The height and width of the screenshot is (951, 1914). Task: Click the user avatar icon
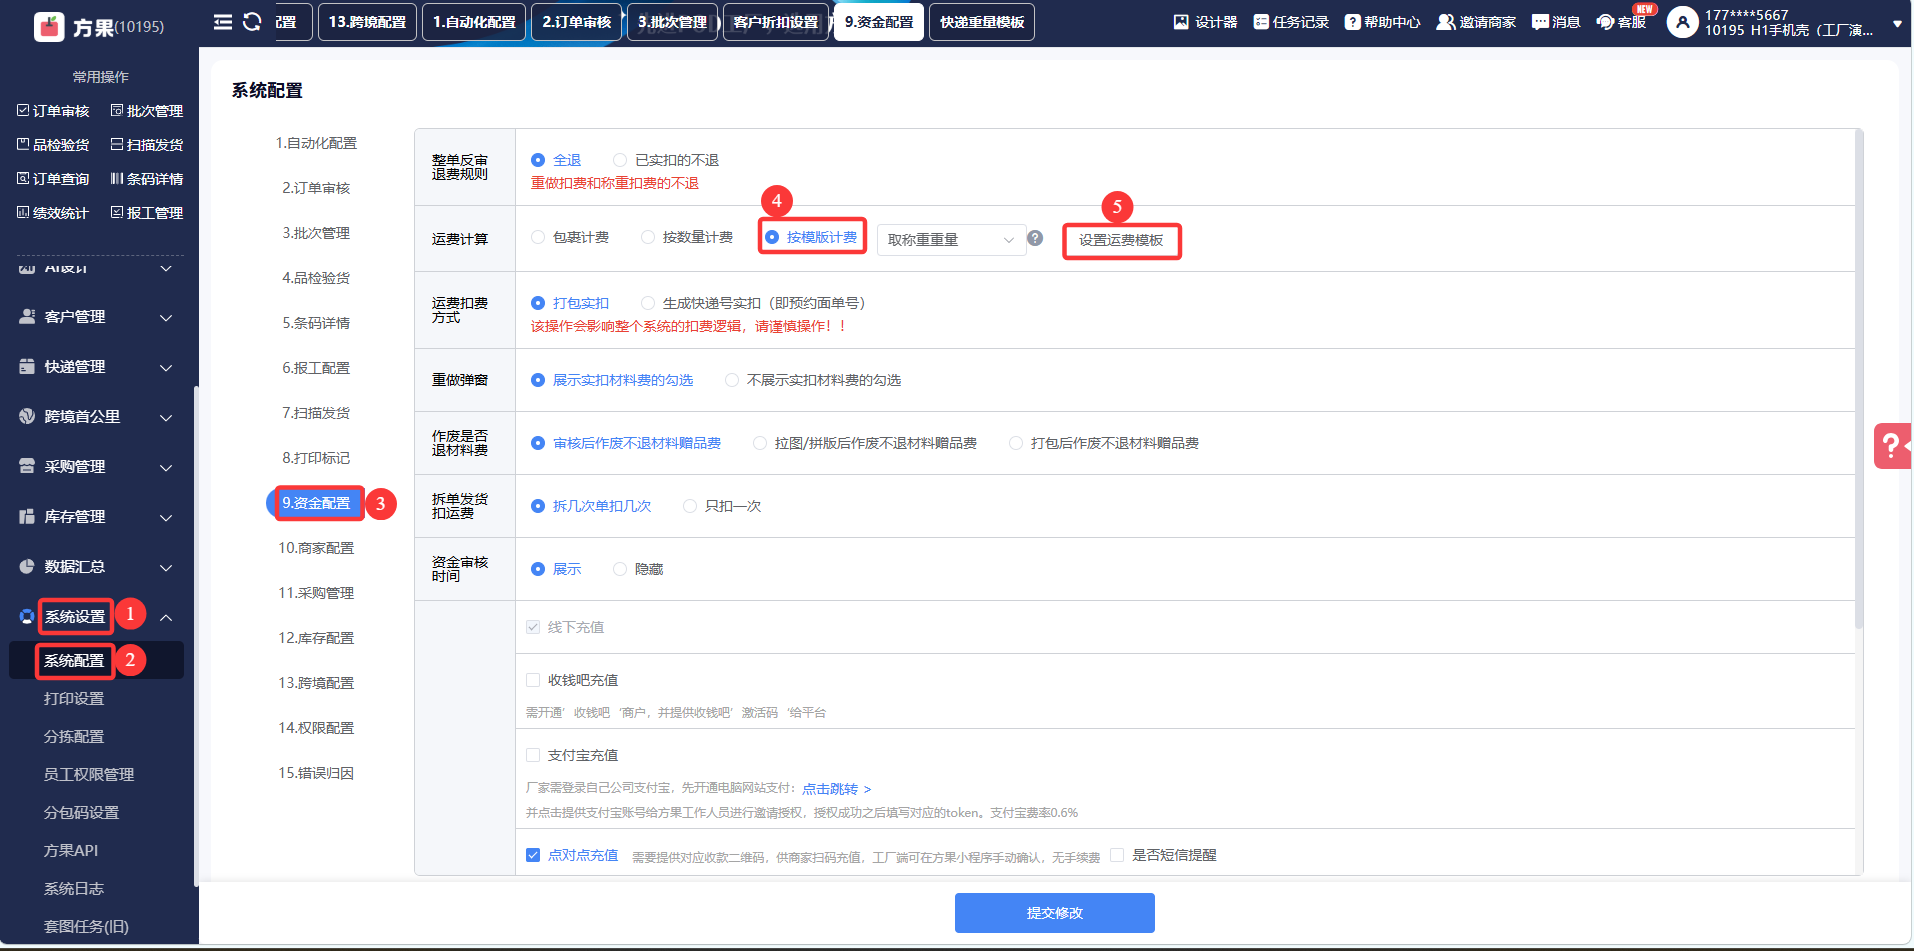[1683, 22]
